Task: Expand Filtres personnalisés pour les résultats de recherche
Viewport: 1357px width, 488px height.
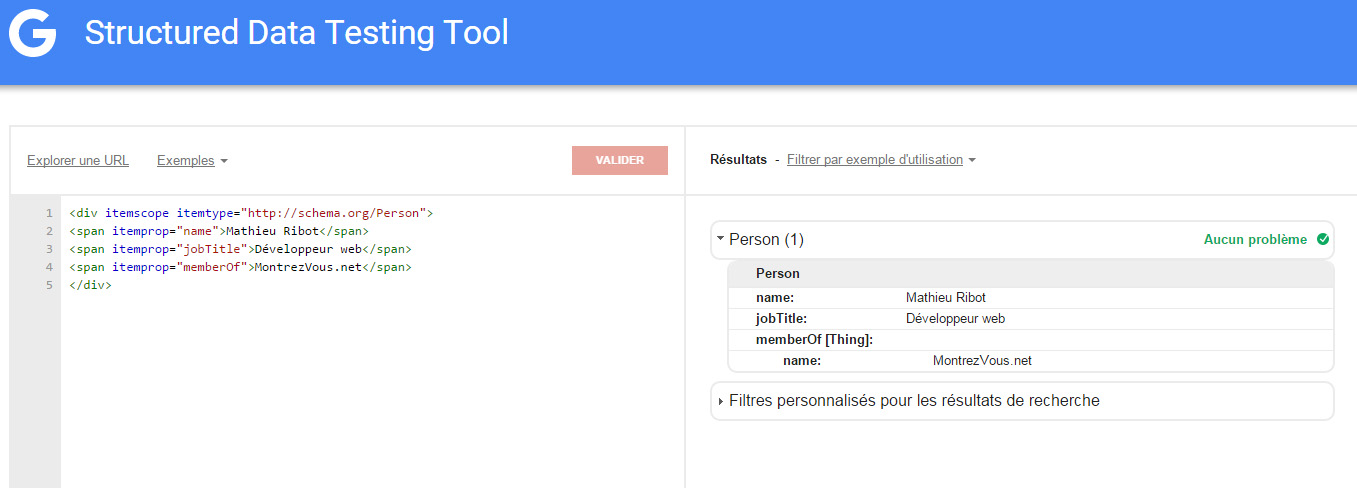Action: (1022, 401)
